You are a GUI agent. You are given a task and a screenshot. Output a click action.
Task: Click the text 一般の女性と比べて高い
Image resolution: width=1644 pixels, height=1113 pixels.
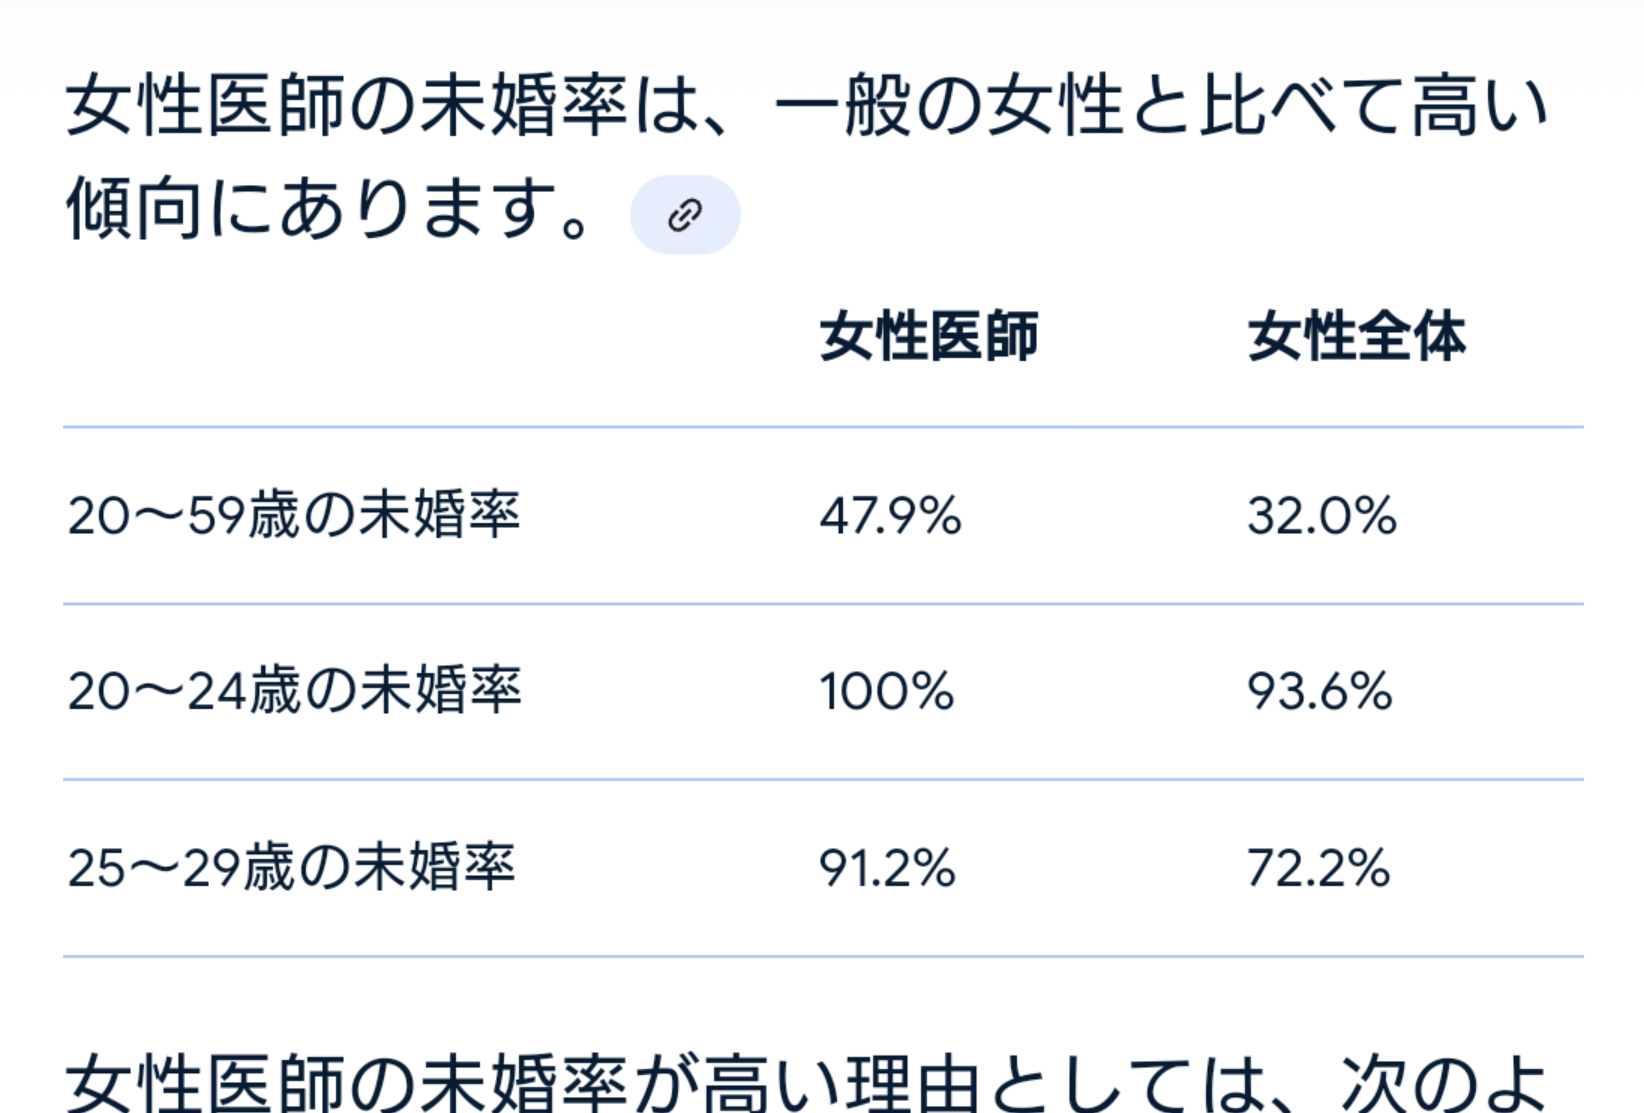tap(1162, 106)
